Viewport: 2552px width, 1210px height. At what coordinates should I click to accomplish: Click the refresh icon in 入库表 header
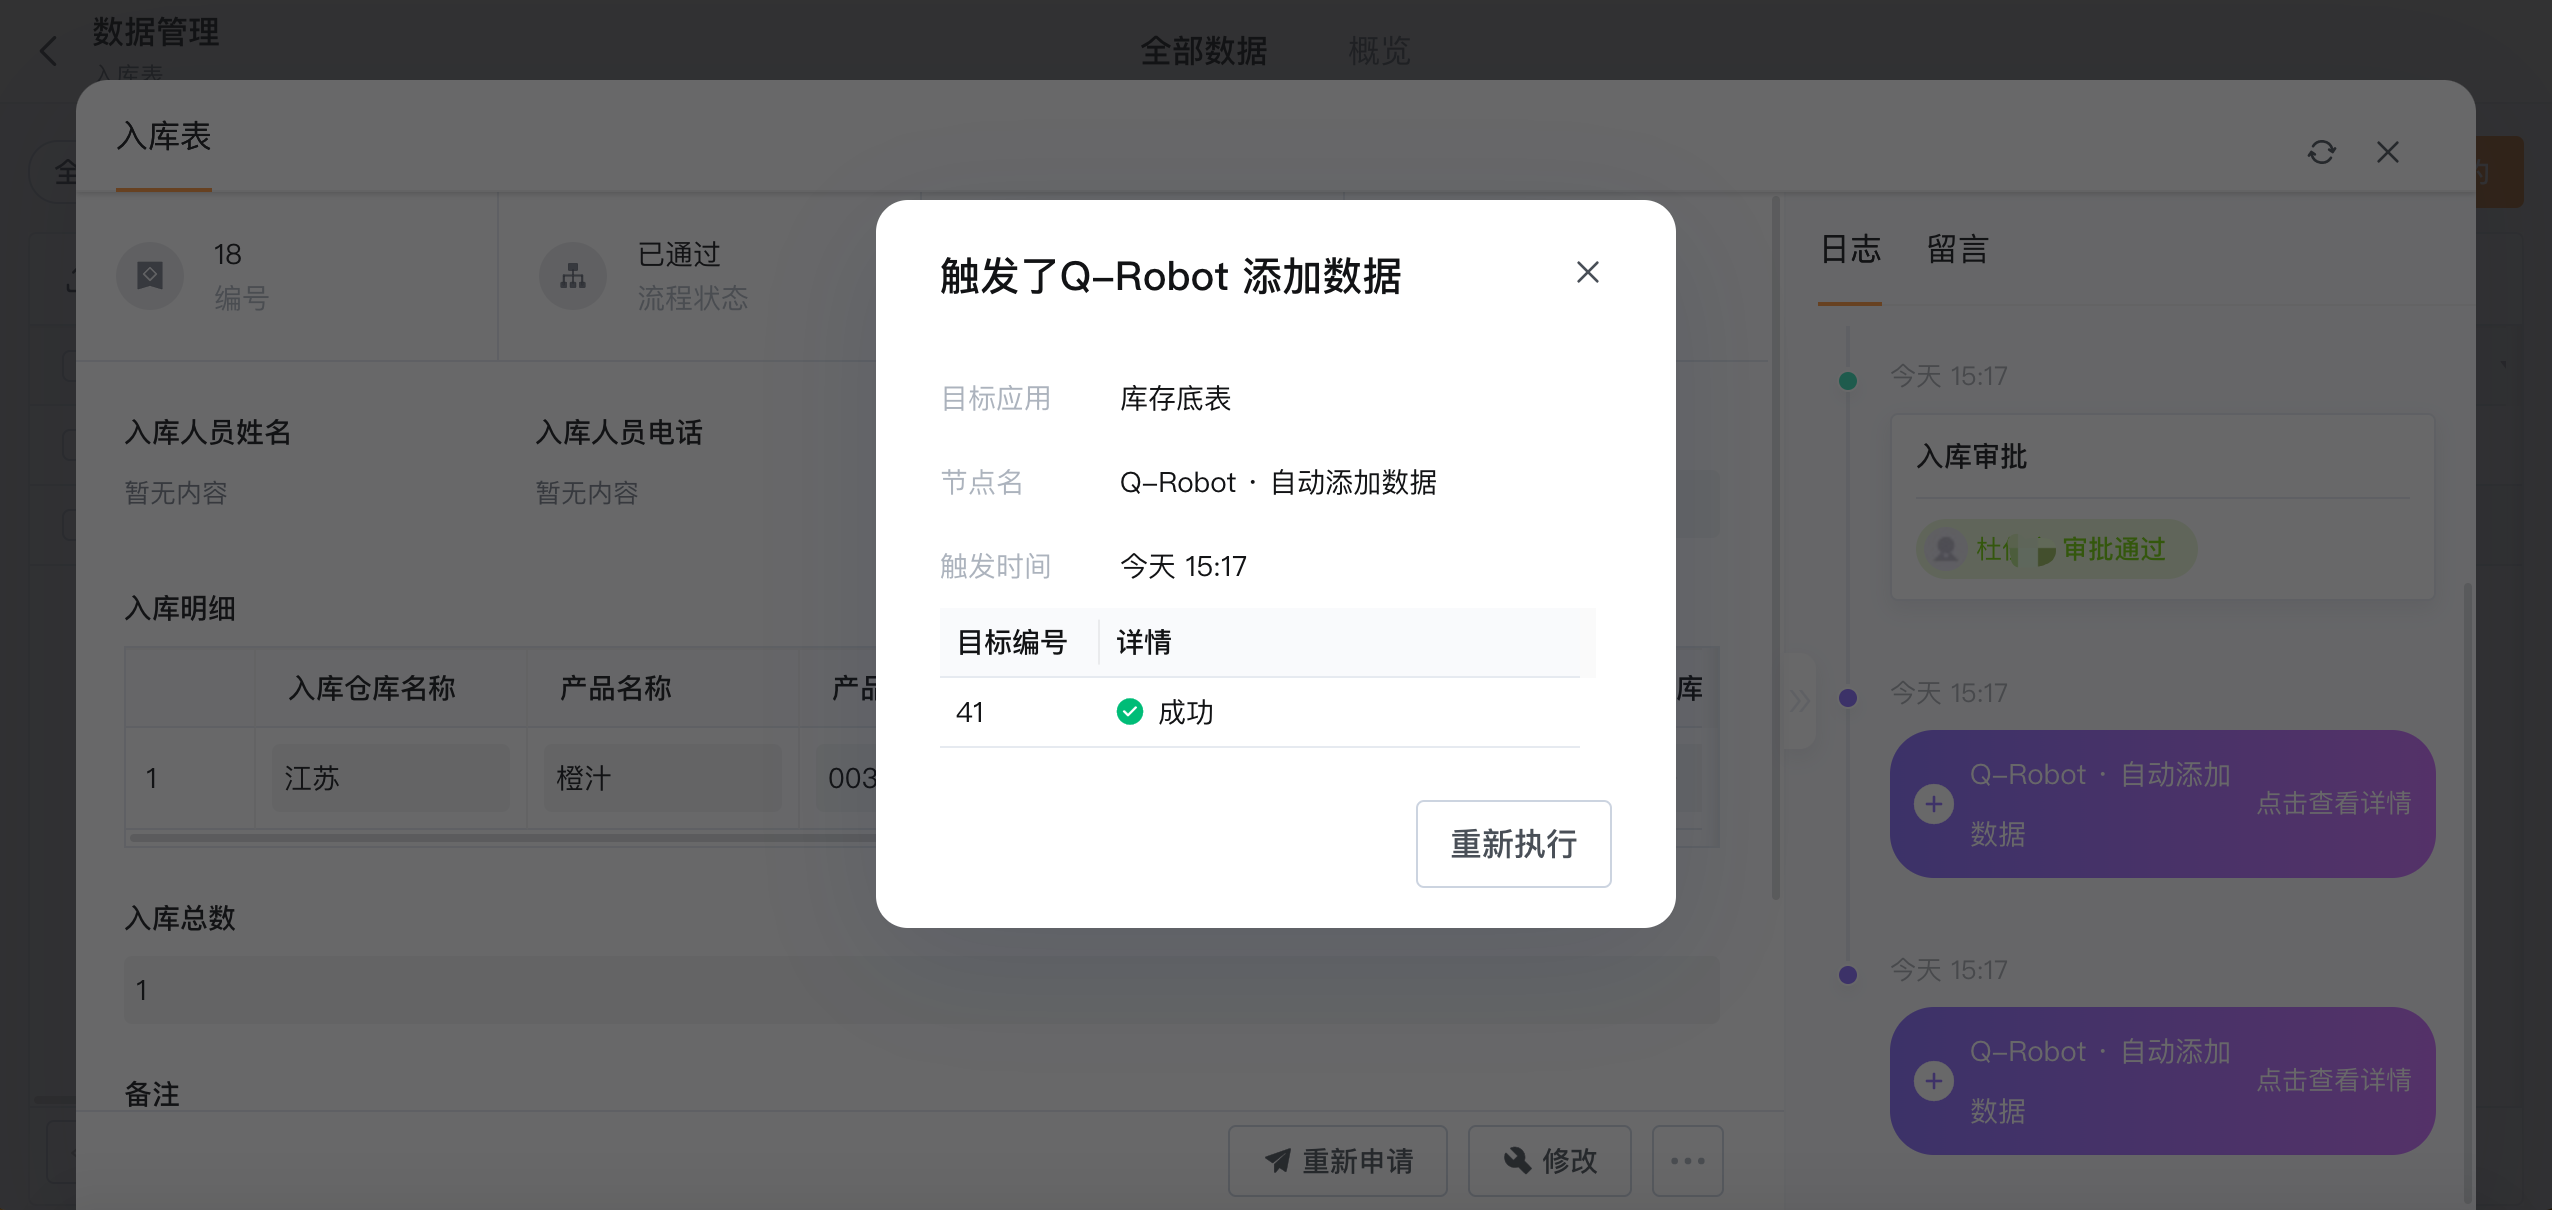[x=2321, y=152]
